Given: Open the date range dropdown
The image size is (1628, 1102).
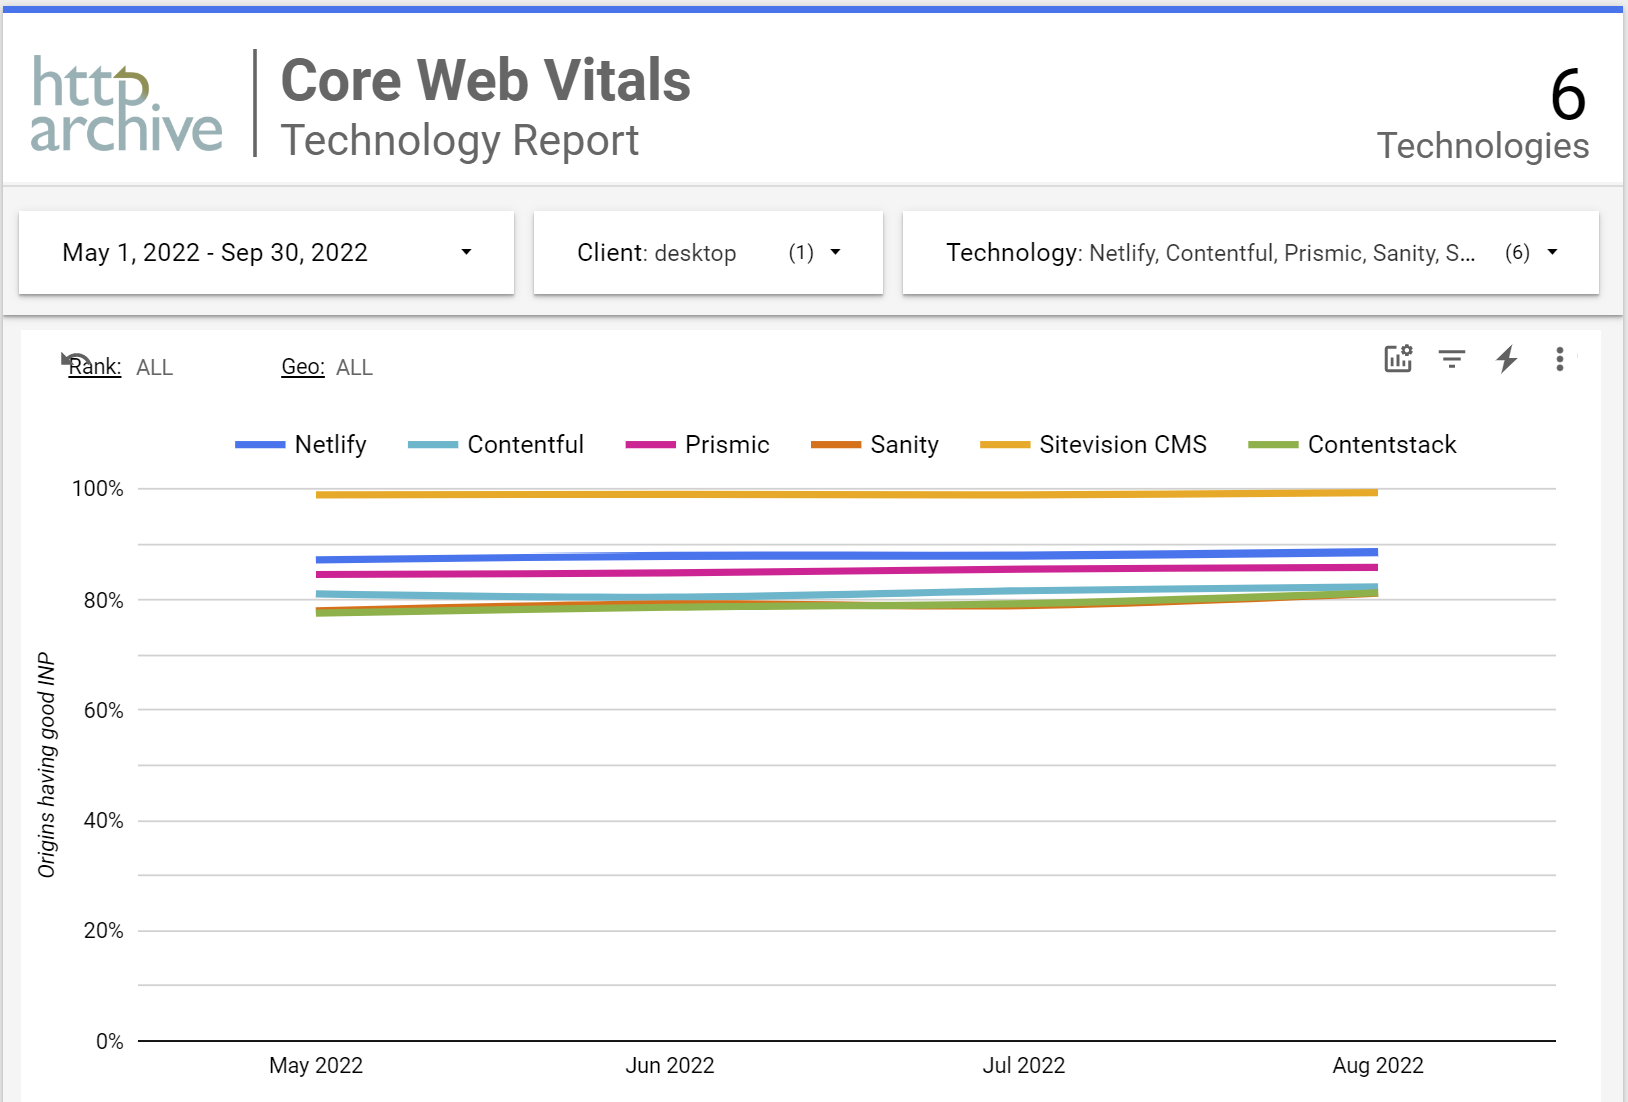Looking at the screenshot, I should click(x=266, y=253).
